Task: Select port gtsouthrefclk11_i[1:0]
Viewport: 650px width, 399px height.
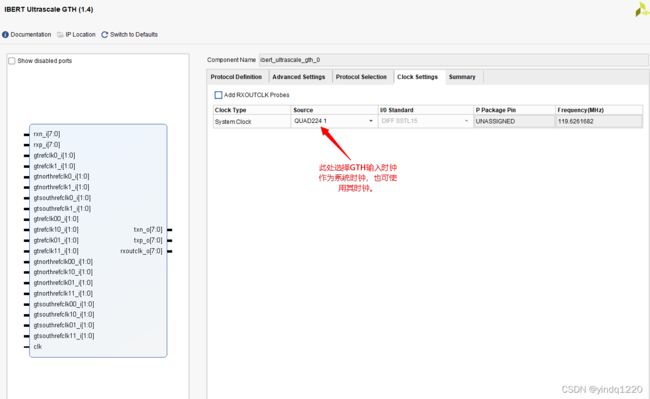Action: pyautogui.click(x=64, y=336)
